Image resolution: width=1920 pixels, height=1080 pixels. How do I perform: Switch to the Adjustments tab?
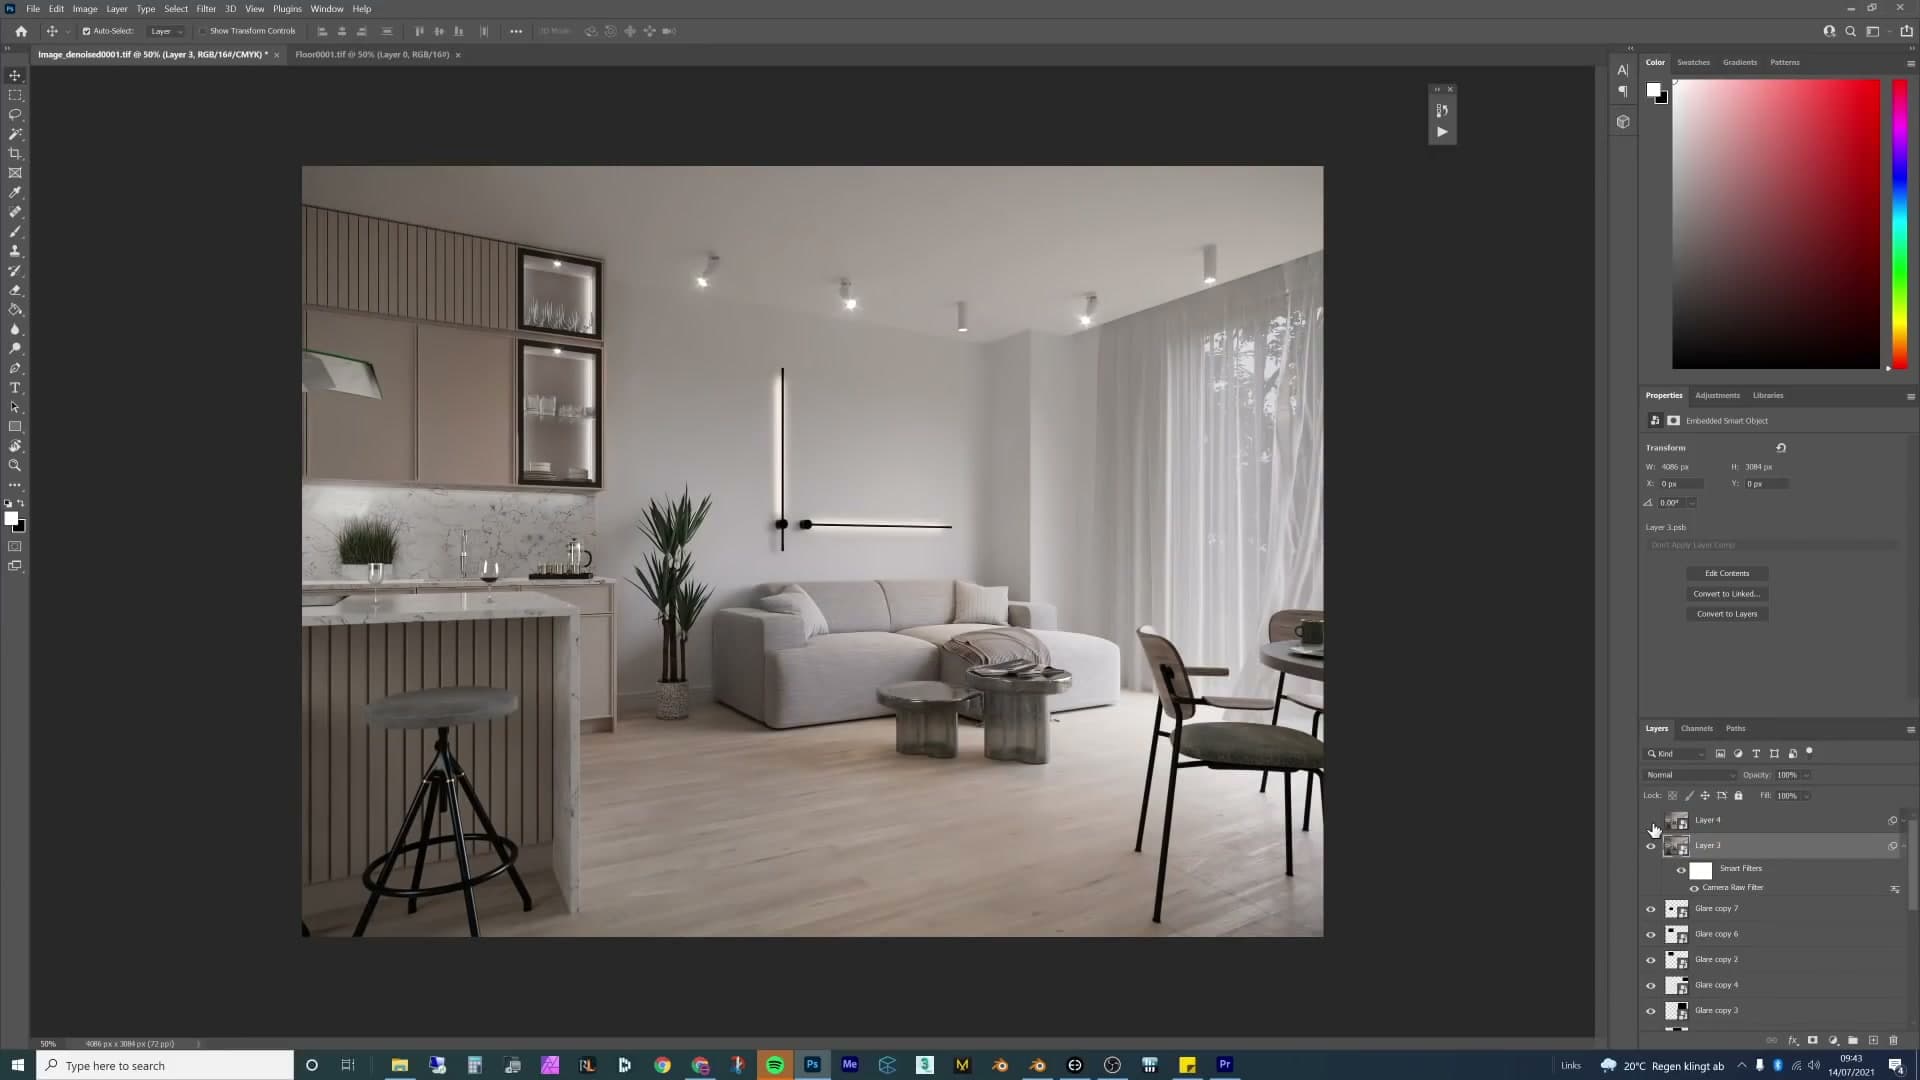pos(1717,395)
